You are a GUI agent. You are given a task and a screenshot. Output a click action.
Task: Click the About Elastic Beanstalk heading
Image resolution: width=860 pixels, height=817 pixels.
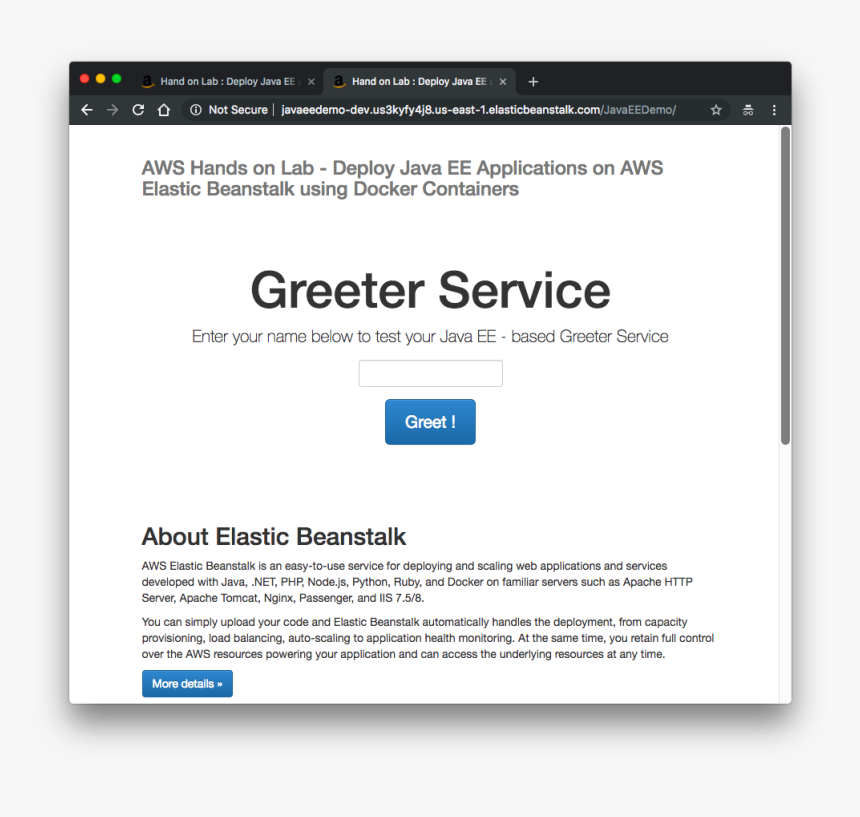tap(274, 536)
